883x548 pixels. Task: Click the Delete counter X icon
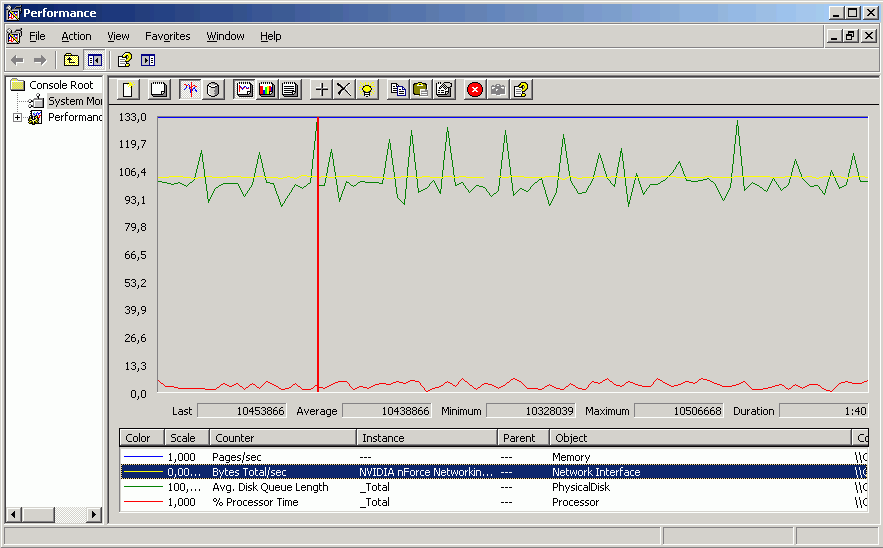click(x=344, y=90)
